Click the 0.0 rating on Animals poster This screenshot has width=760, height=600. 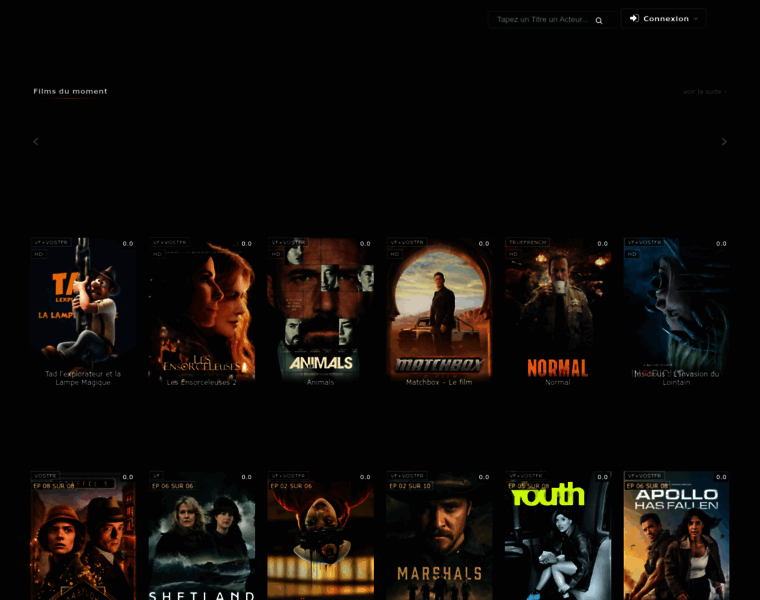pyautogui.click(x=365, y=244)
